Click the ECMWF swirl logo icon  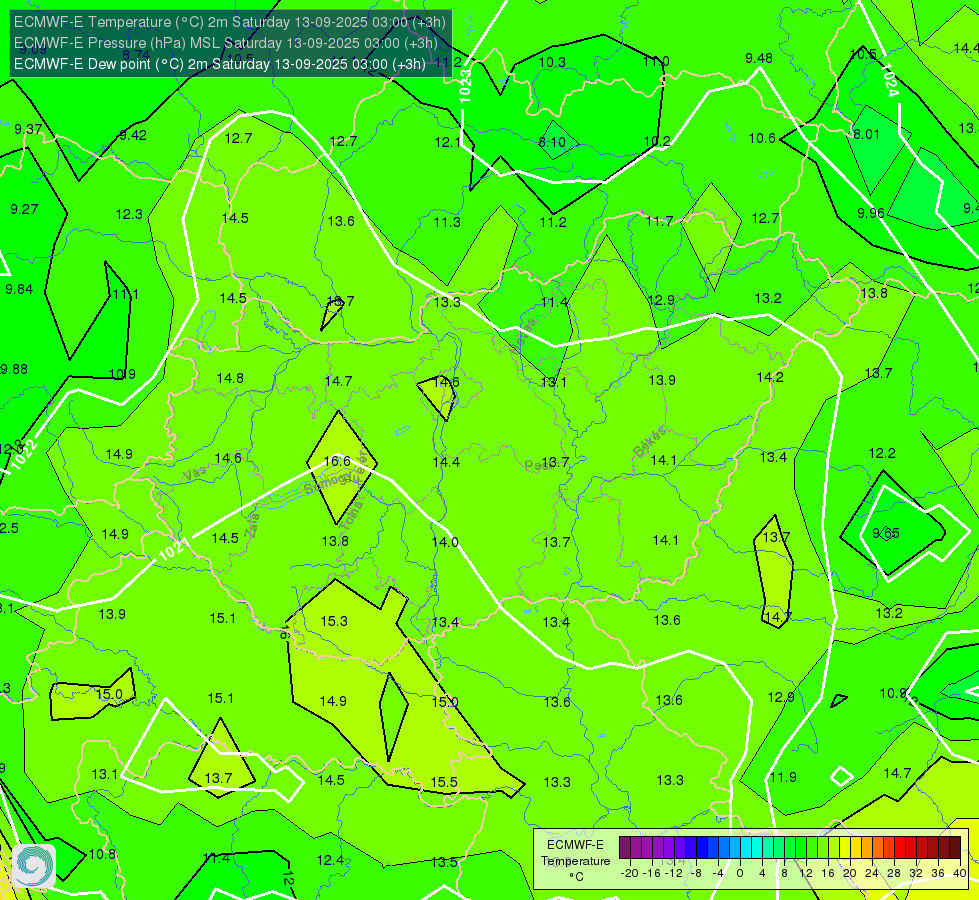point(34,866)
